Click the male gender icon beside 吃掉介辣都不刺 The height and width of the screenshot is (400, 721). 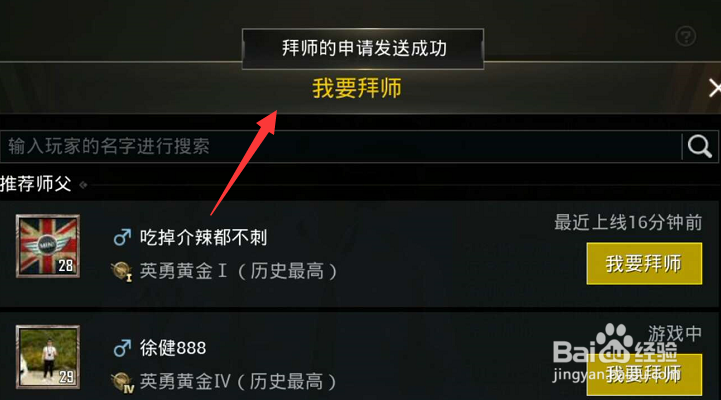(x=122, y=237)
